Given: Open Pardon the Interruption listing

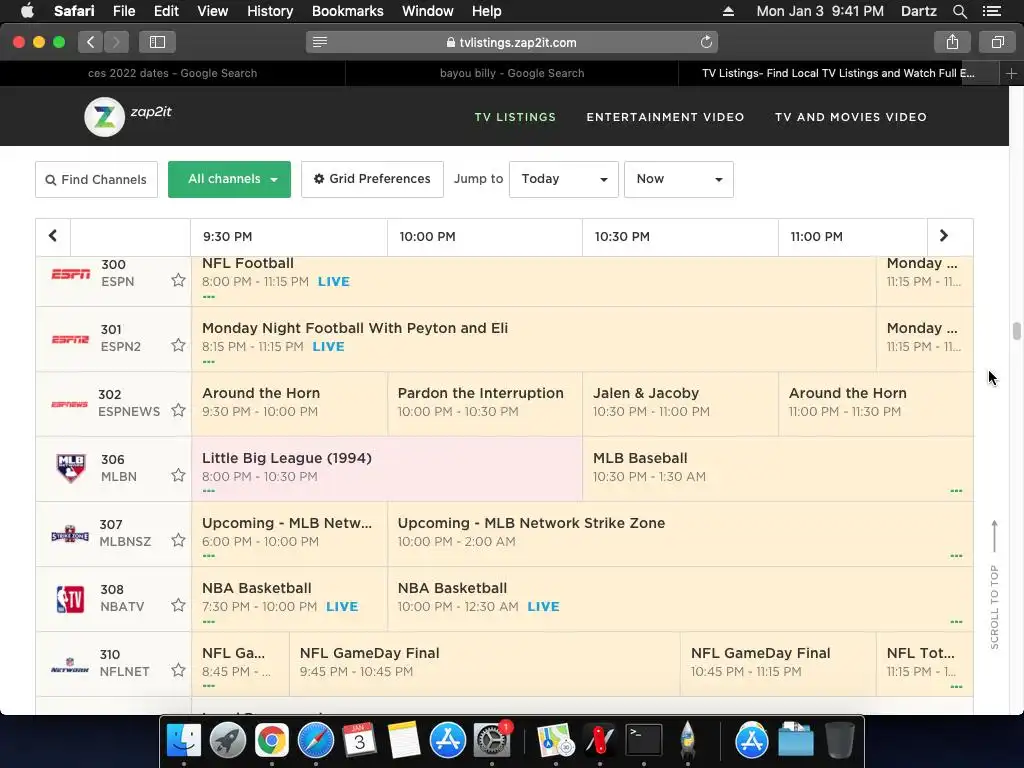Looking at the screenshot, I should point(485,404).
